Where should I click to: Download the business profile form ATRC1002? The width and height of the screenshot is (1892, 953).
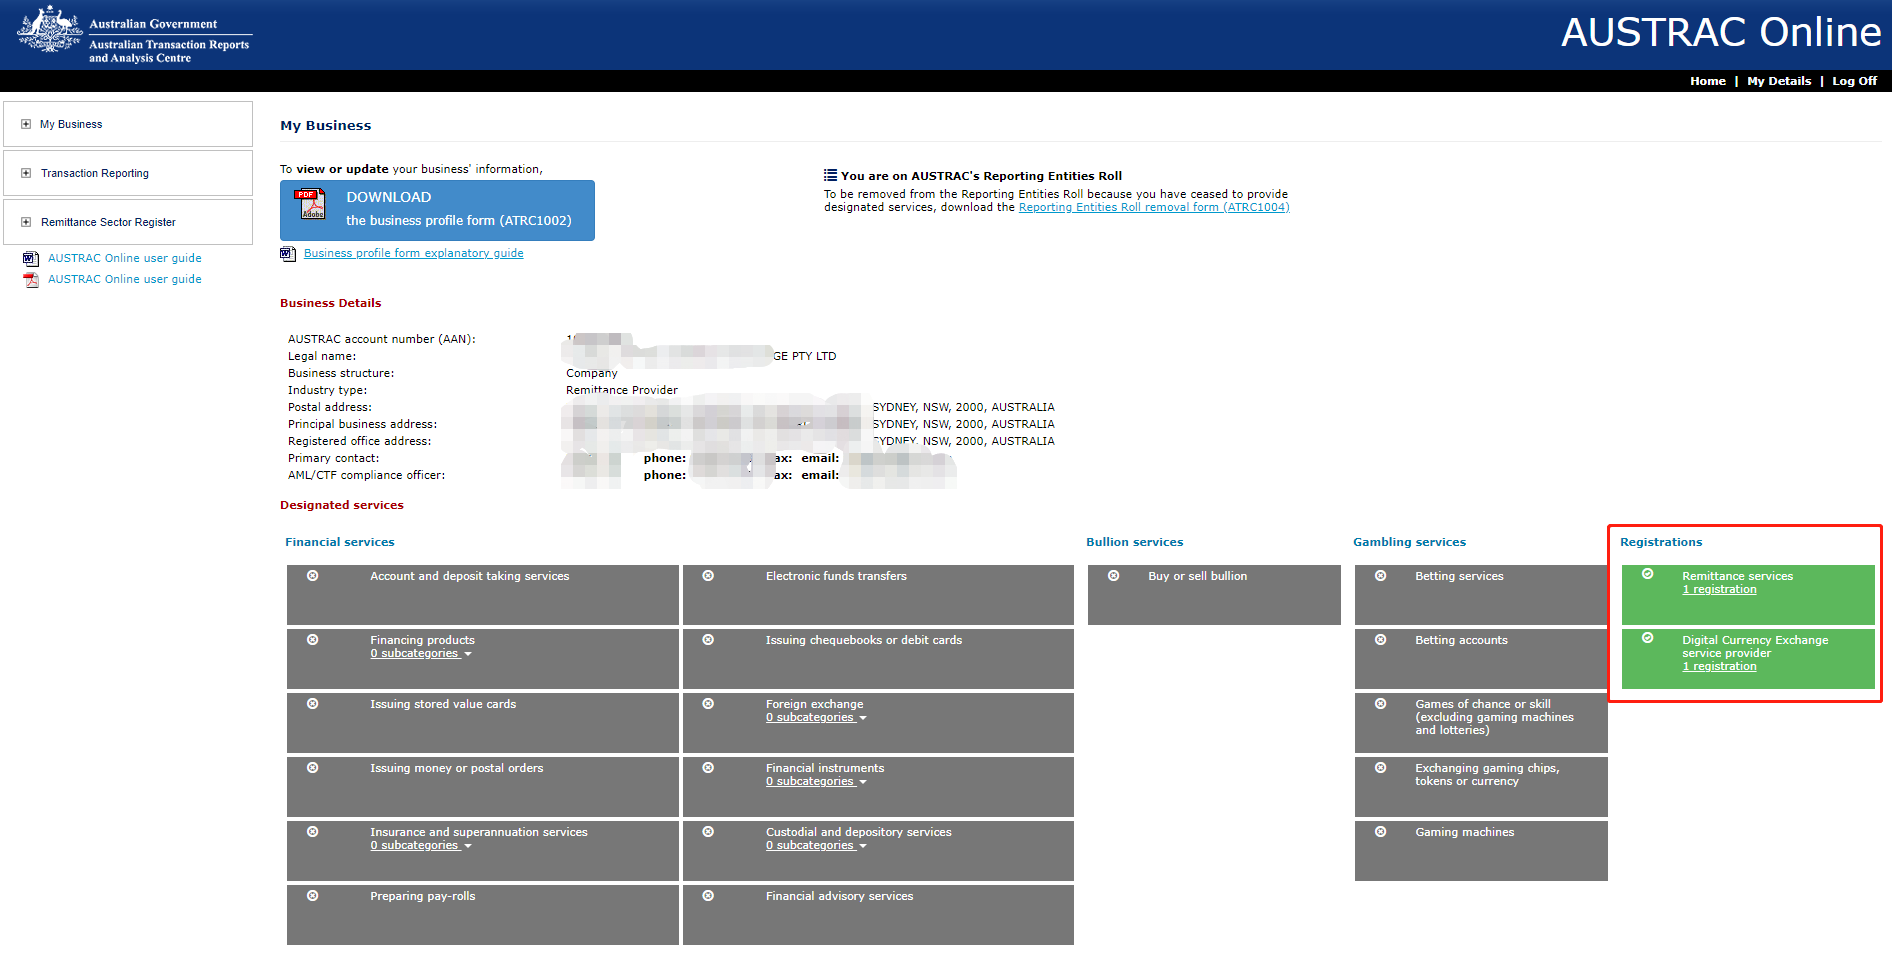coord(437,210)
